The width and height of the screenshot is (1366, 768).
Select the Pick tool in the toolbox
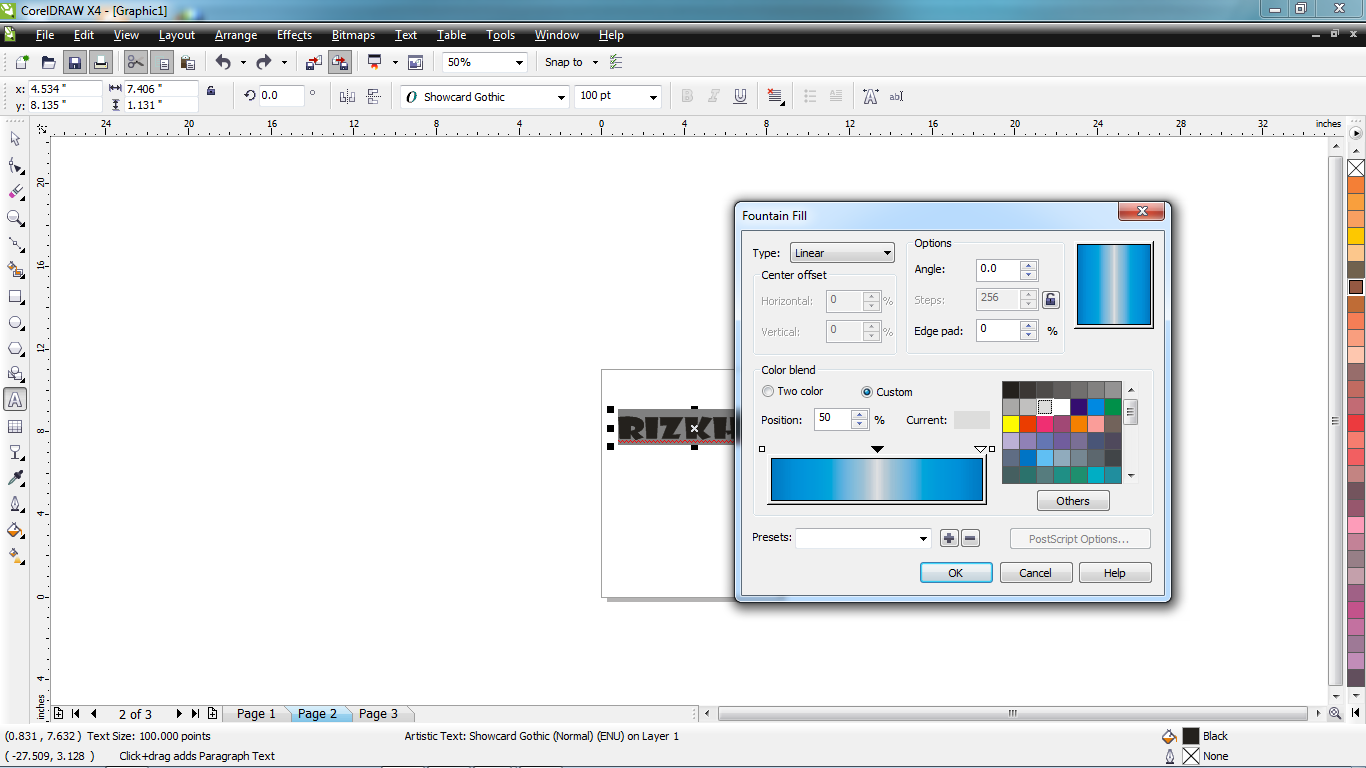(15, 139)
